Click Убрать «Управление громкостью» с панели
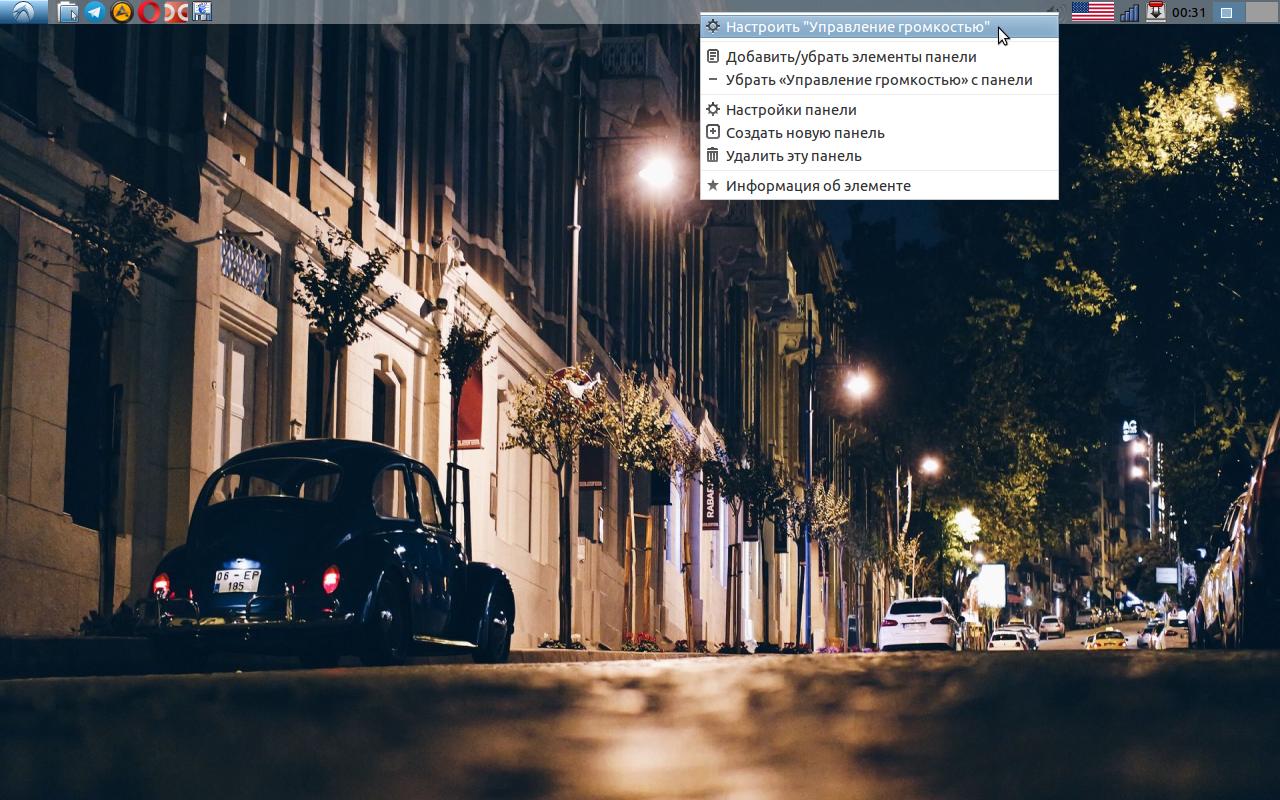Image resolution: width=1280 pixels, height=800 pixels. [x=879, y=80]
